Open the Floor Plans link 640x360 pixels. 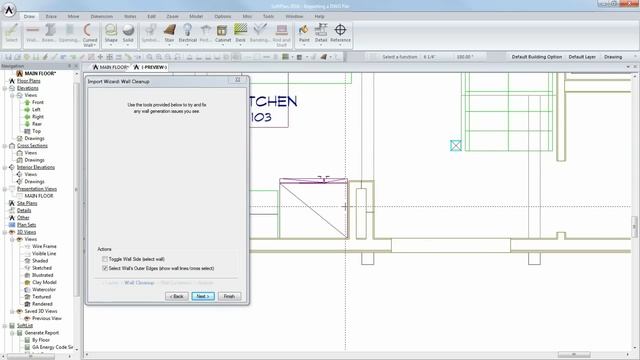coord(29,81)
